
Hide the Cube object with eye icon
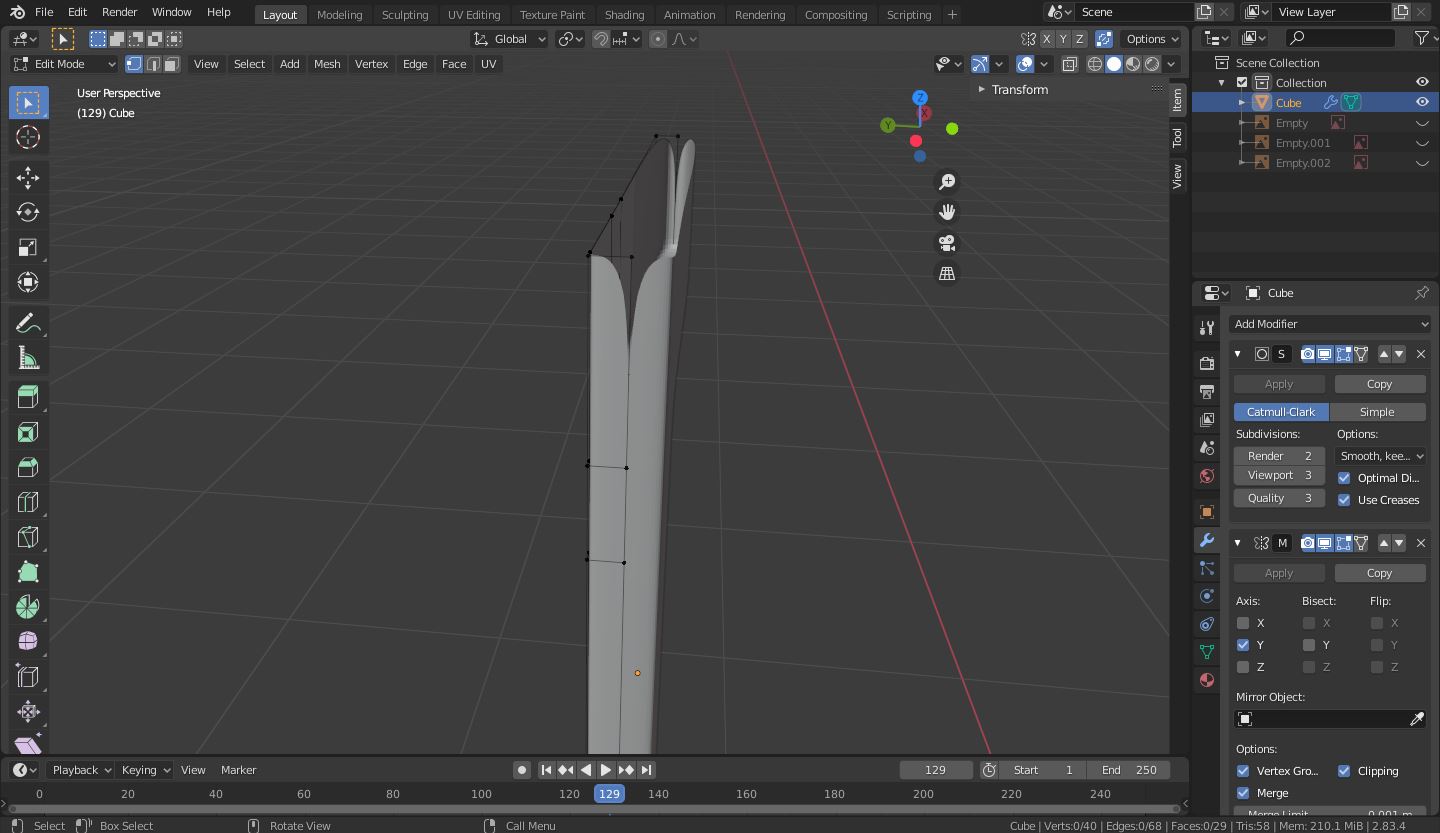[1422, 102]
